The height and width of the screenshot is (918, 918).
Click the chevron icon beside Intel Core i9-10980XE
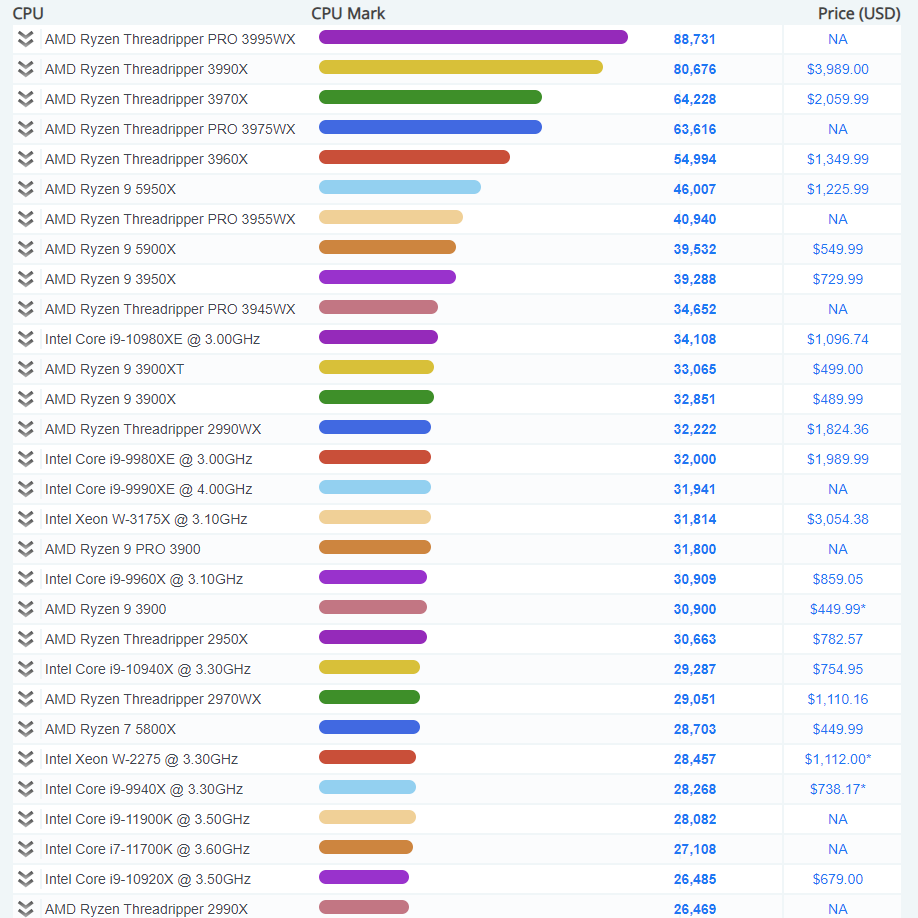(x=25, y=339)
